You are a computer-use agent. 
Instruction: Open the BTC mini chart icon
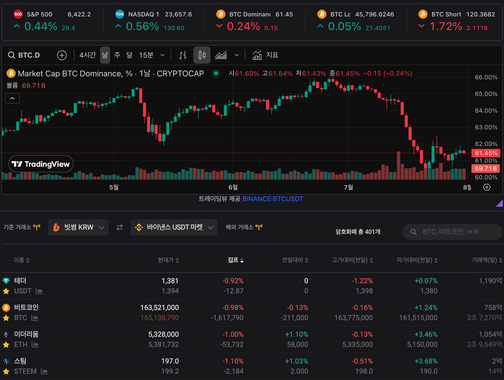(x=35, y=318)
